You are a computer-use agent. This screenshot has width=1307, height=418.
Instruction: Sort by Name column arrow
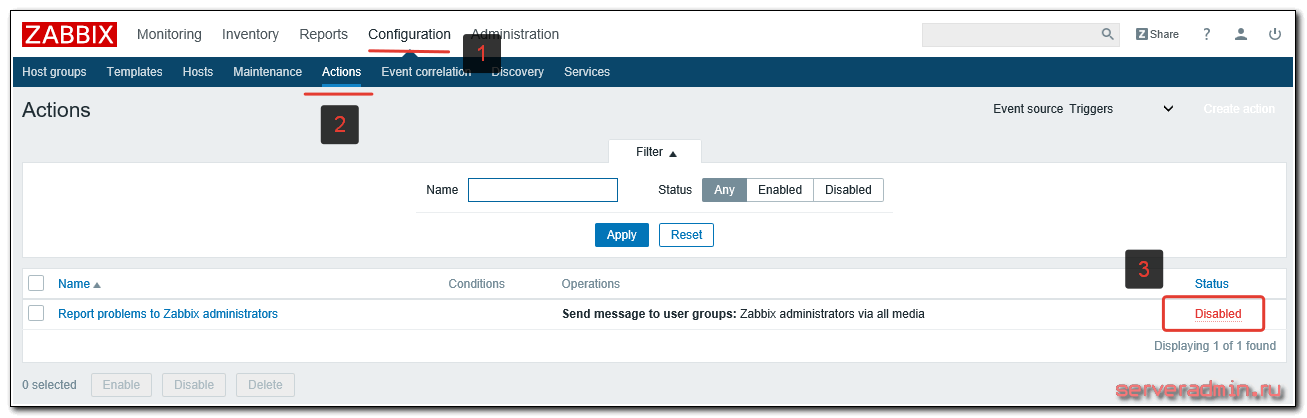97,285
